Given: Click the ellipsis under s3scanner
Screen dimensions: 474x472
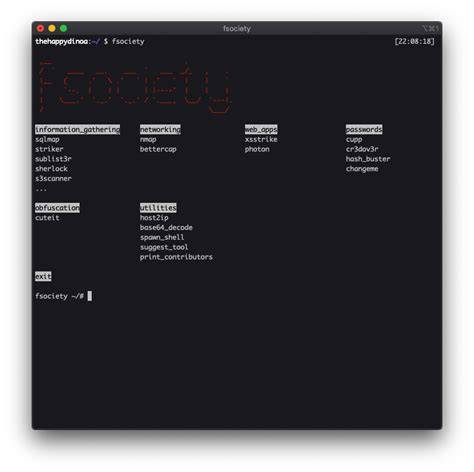Looking at the screenshot, I should click(41, 189).
